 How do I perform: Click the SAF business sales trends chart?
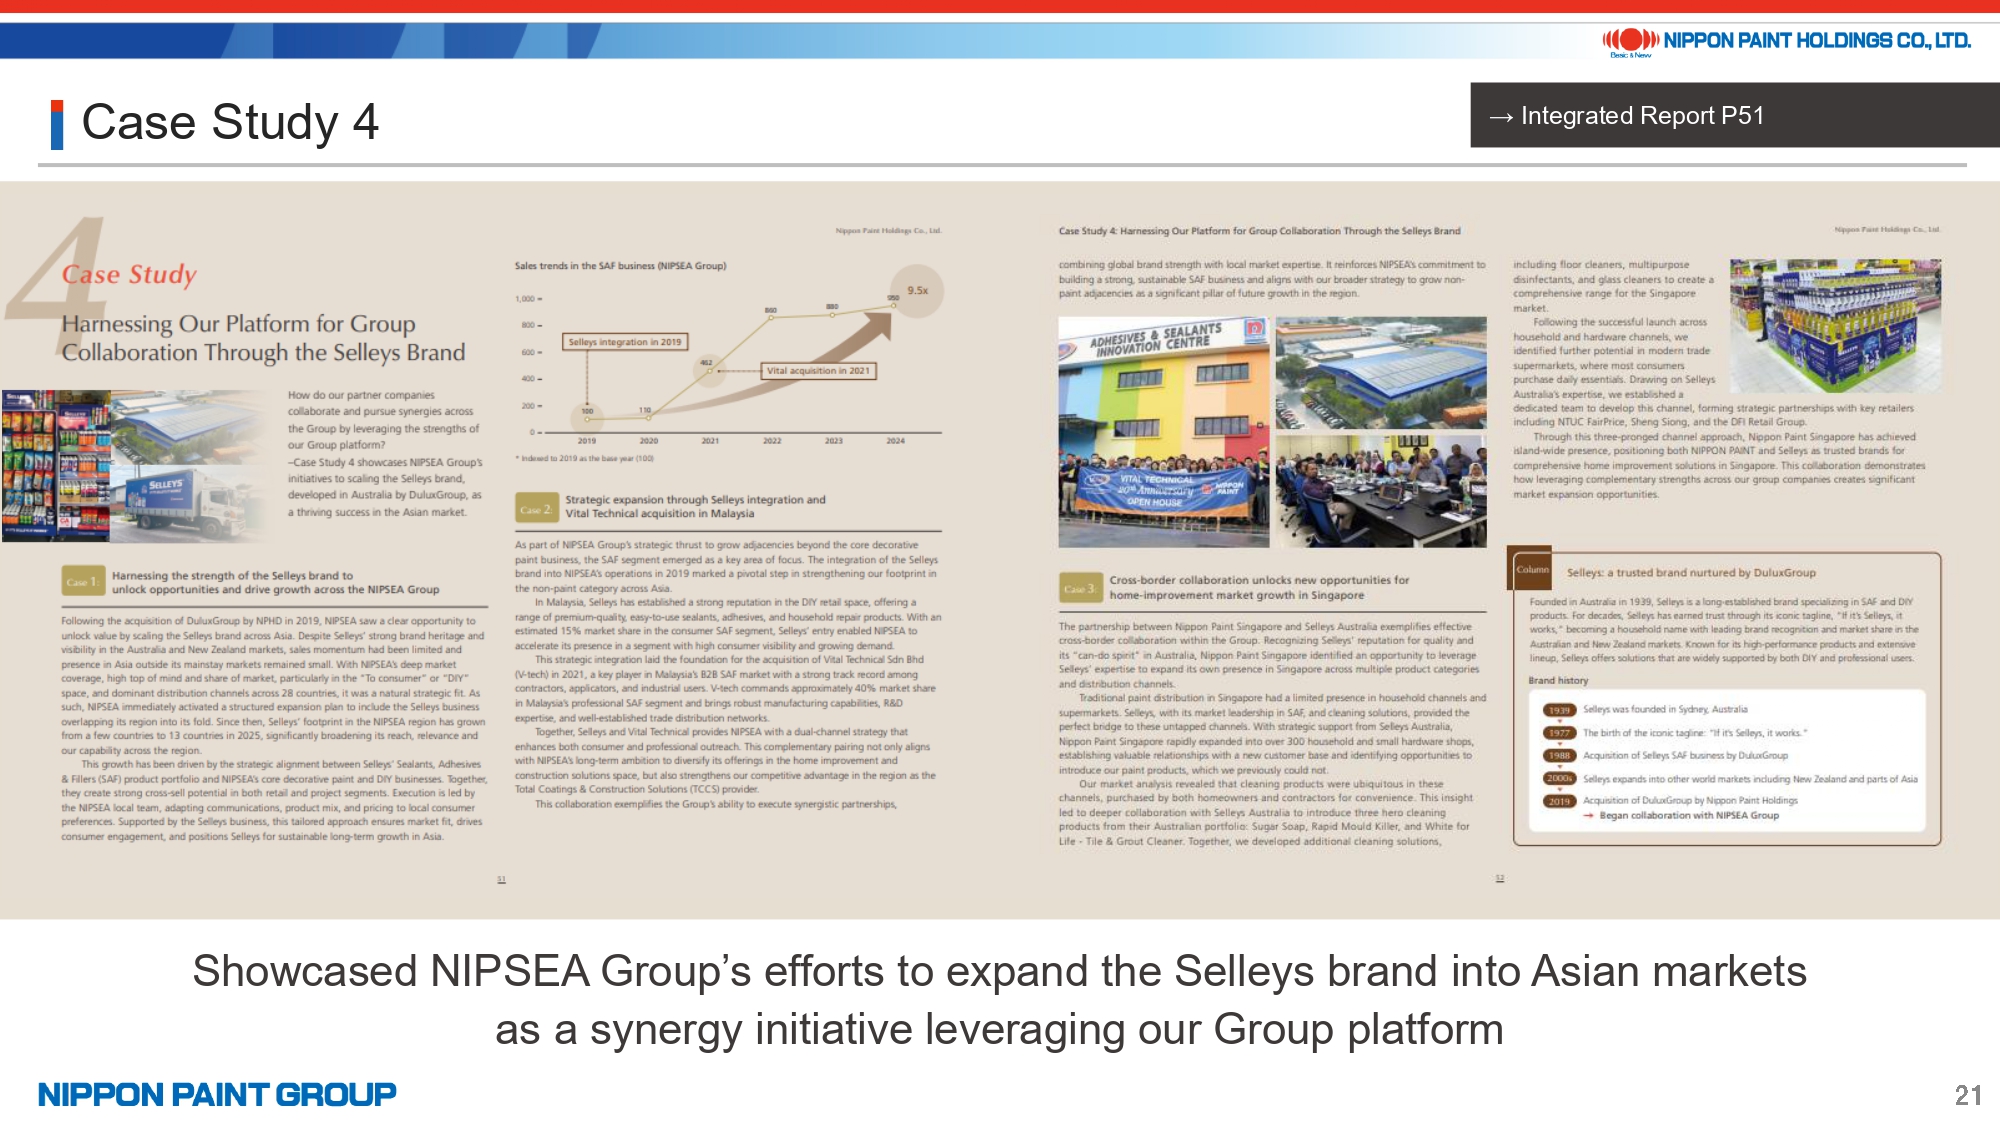[729, 362]
